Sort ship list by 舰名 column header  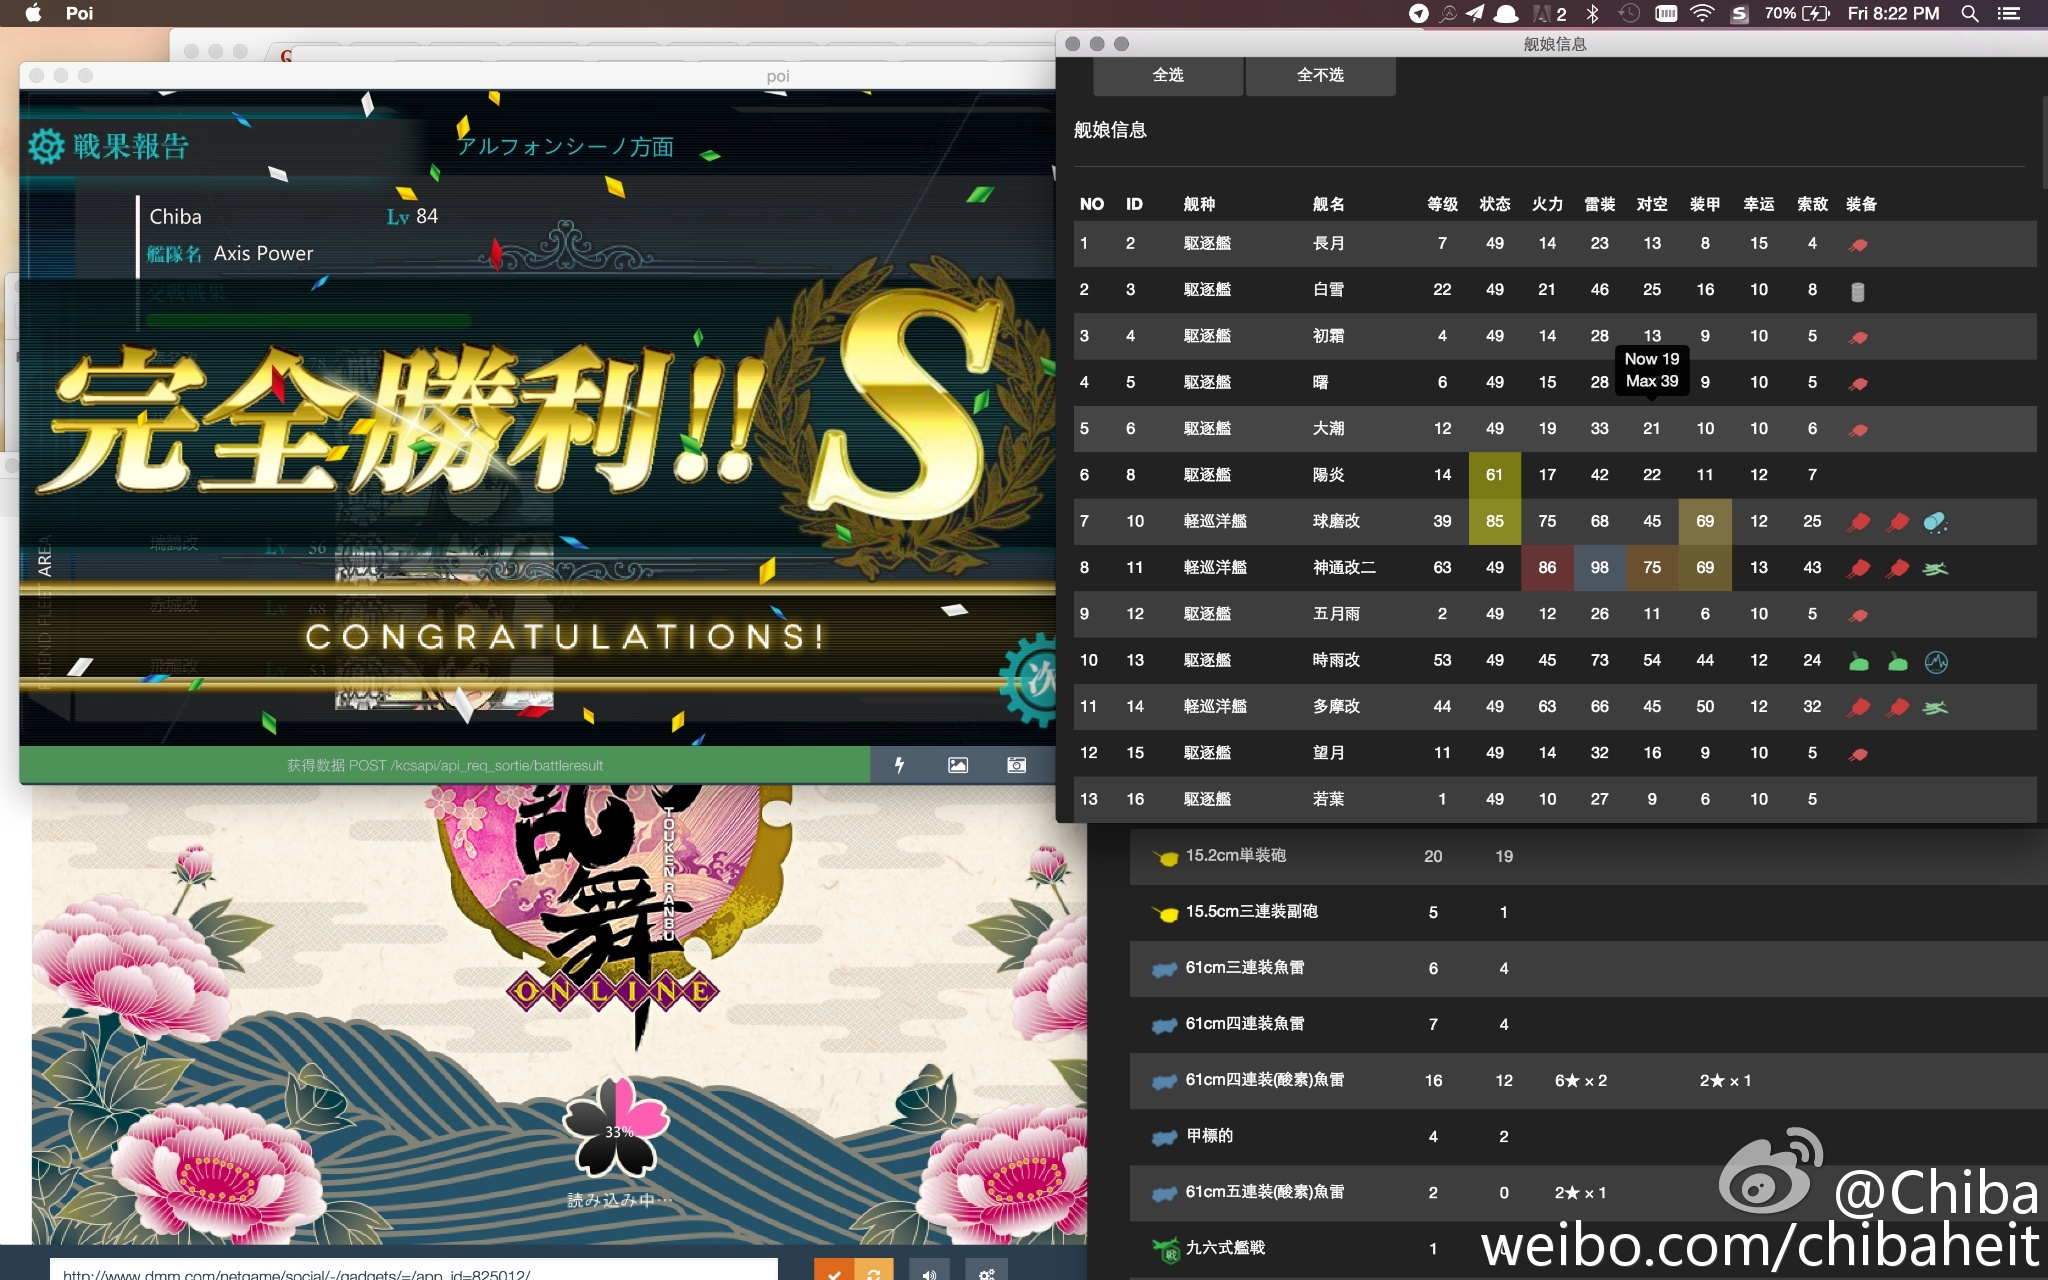coord(1328,204)
